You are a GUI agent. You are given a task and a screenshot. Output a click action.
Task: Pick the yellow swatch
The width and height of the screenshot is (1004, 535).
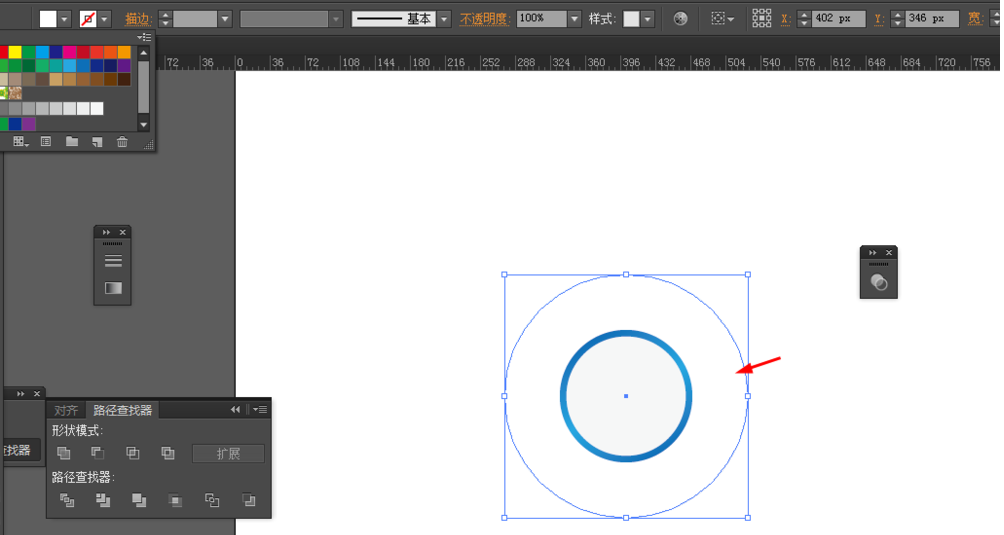(x=15, y=52)
